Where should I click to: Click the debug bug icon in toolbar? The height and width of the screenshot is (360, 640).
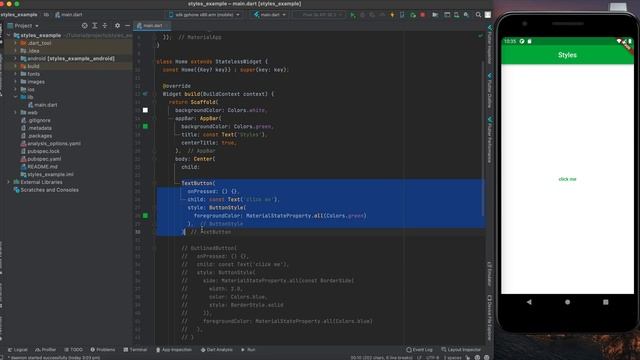[362, 15]
